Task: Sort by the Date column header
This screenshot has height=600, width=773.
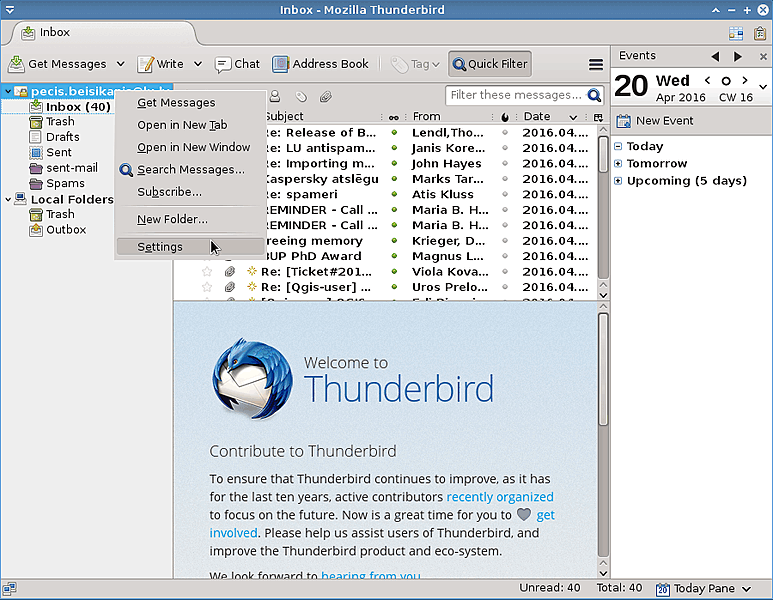Action: pyautogui.click(x=550, y=116)
